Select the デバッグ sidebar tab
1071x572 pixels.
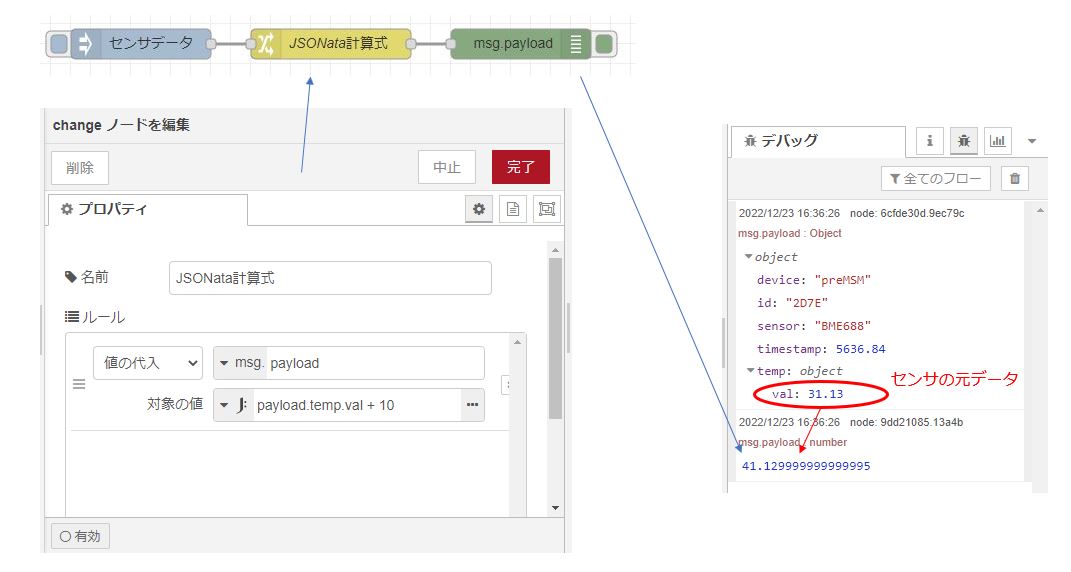click(x=817, y=142)
